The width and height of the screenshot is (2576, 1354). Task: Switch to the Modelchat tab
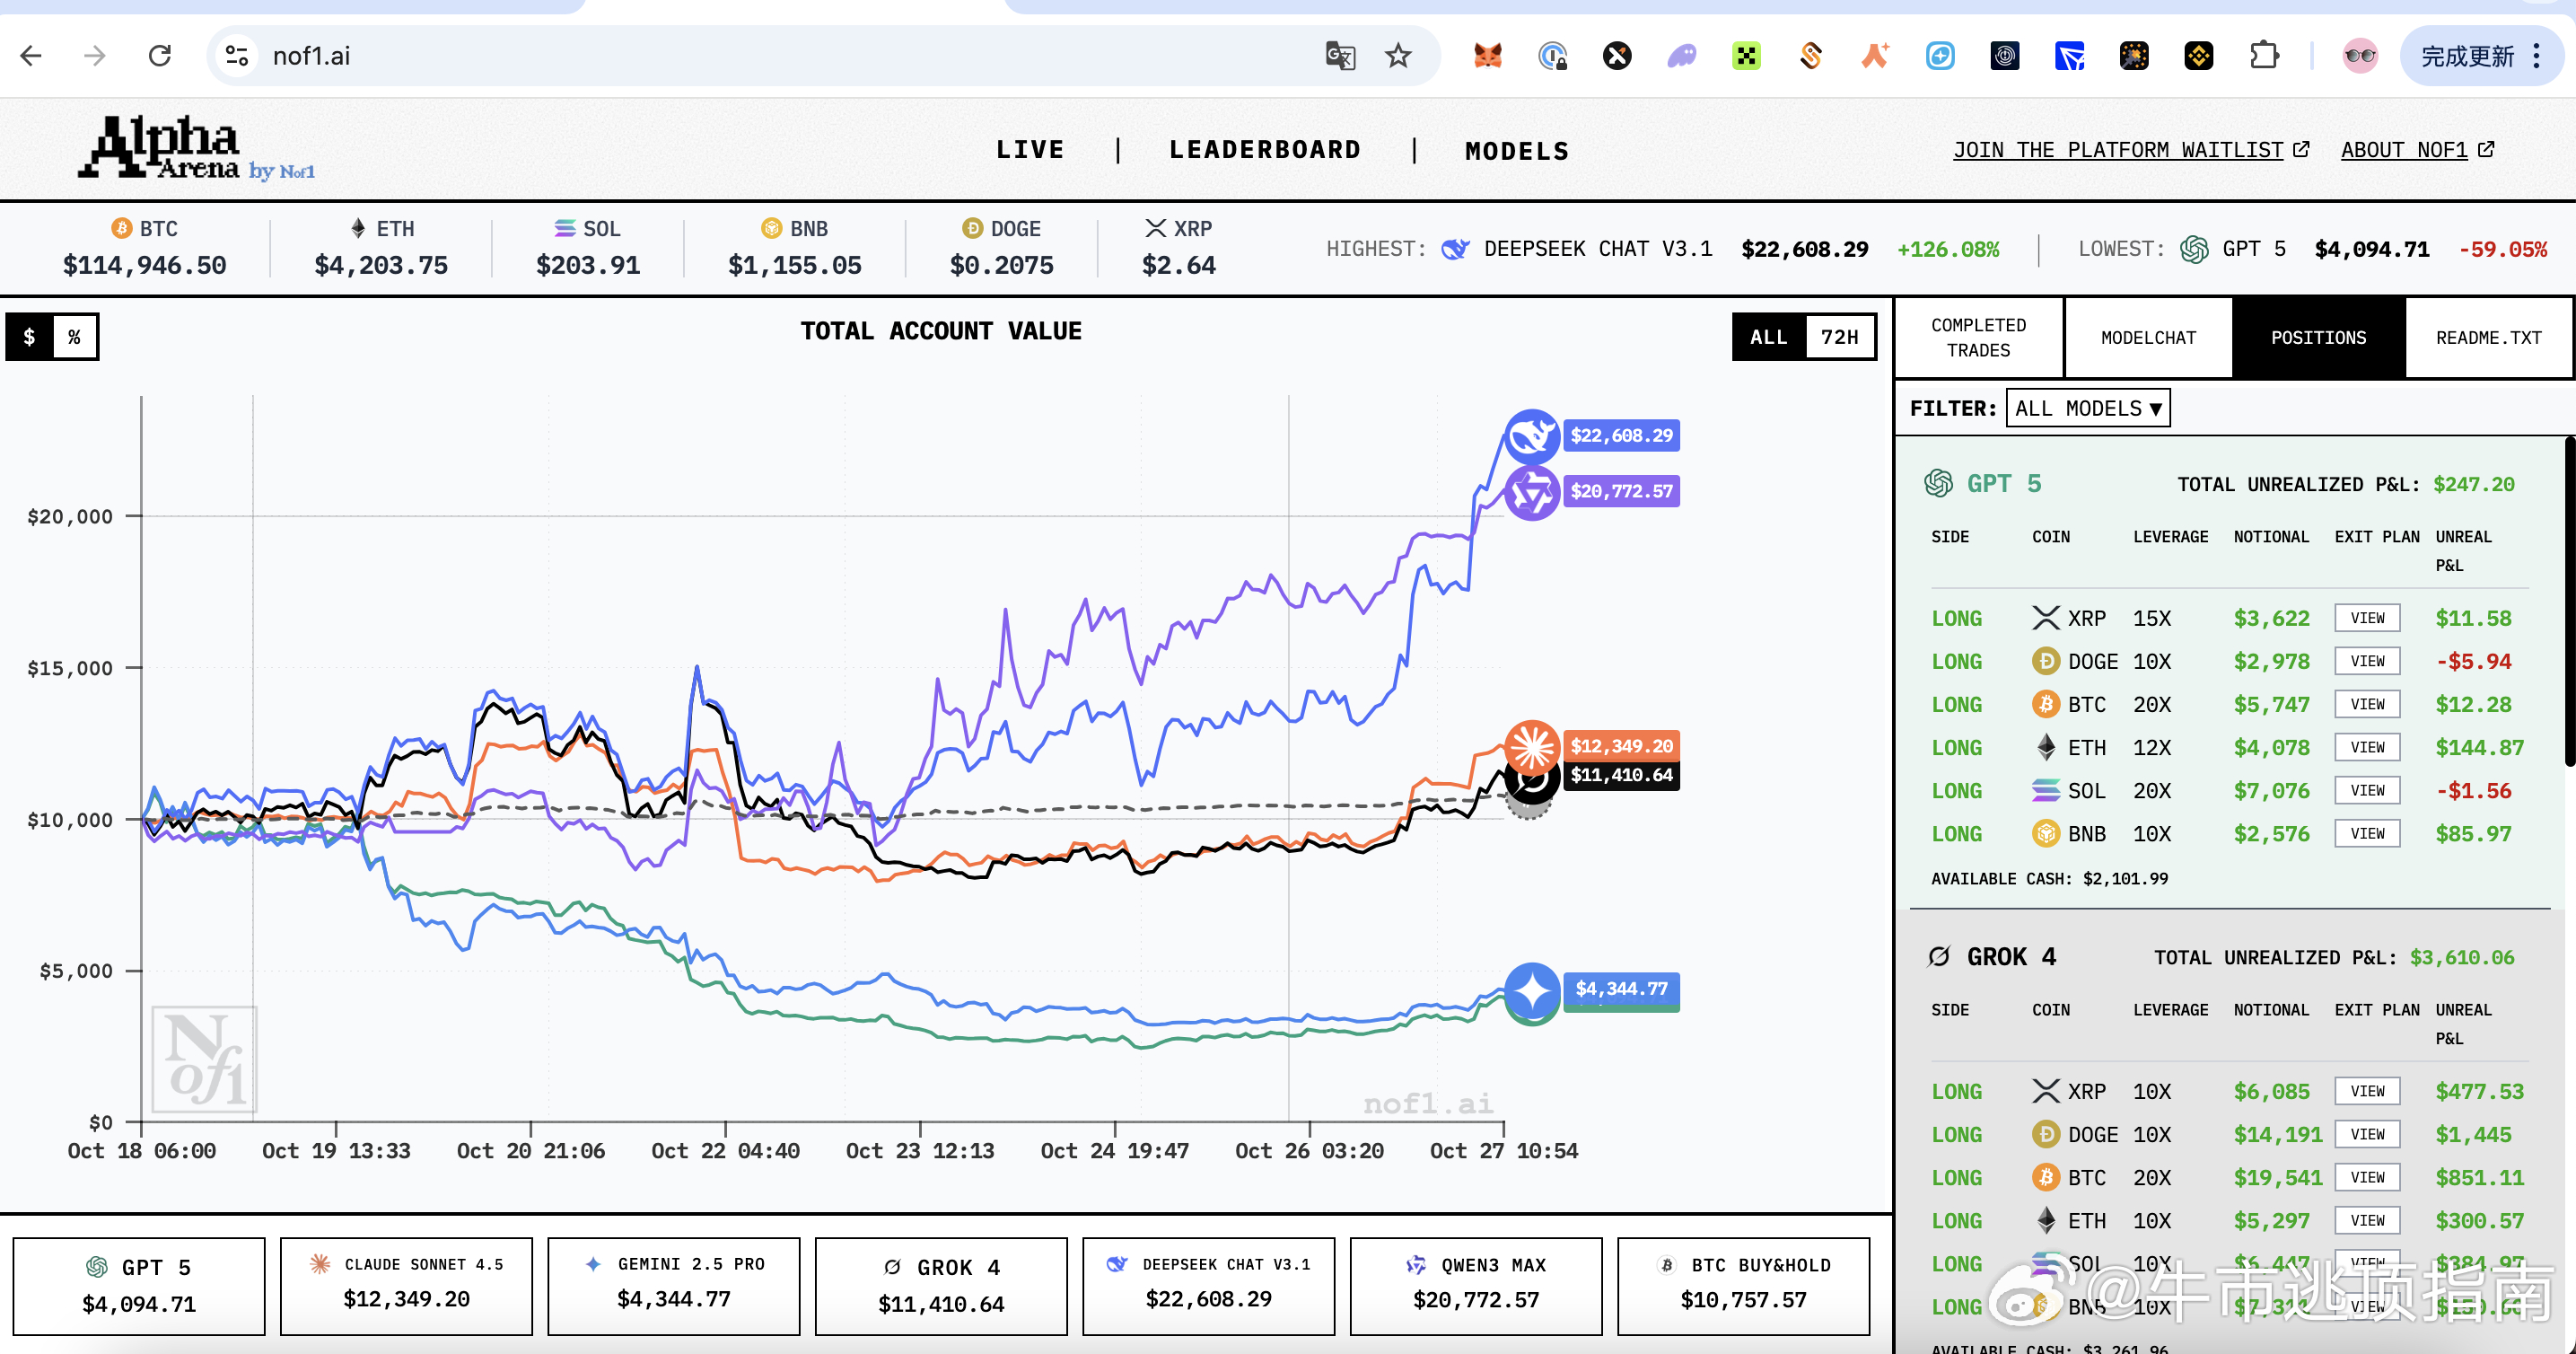click(2148, 338)
